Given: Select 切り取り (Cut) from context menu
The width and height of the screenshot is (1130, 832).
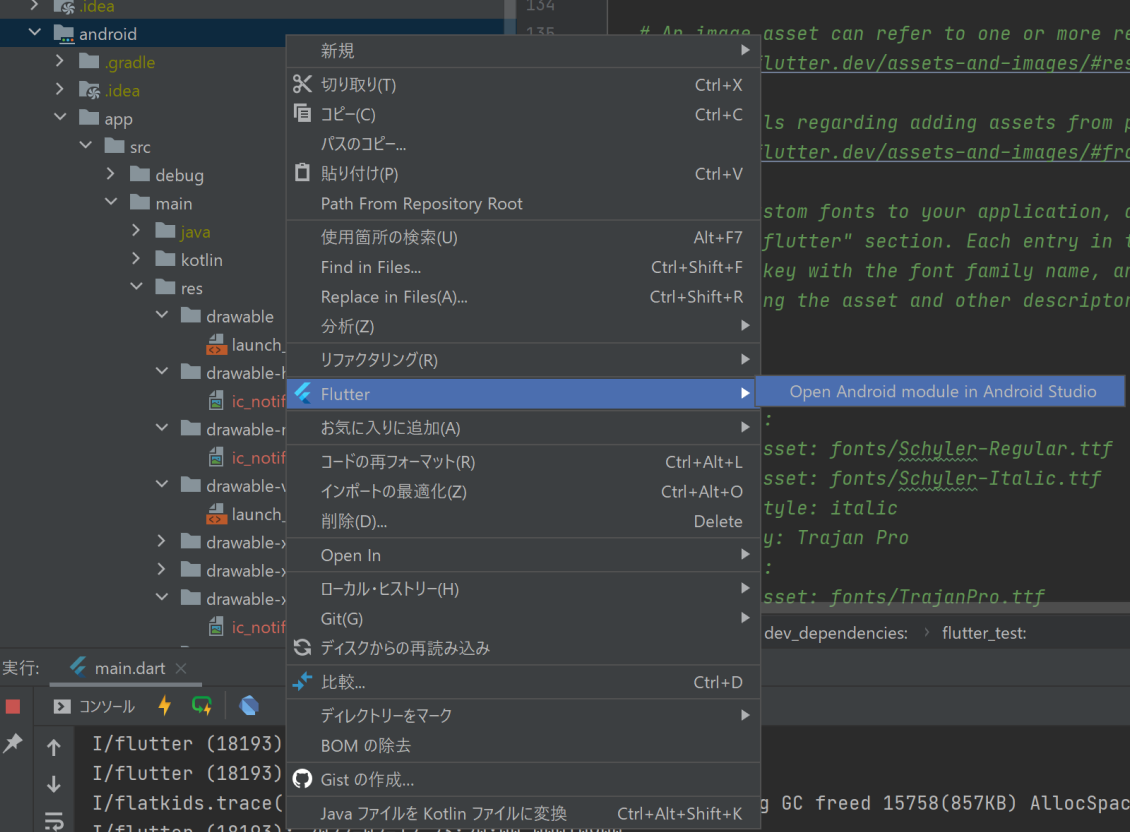Looking at the screenshot, I should click(x=358, y=85).
